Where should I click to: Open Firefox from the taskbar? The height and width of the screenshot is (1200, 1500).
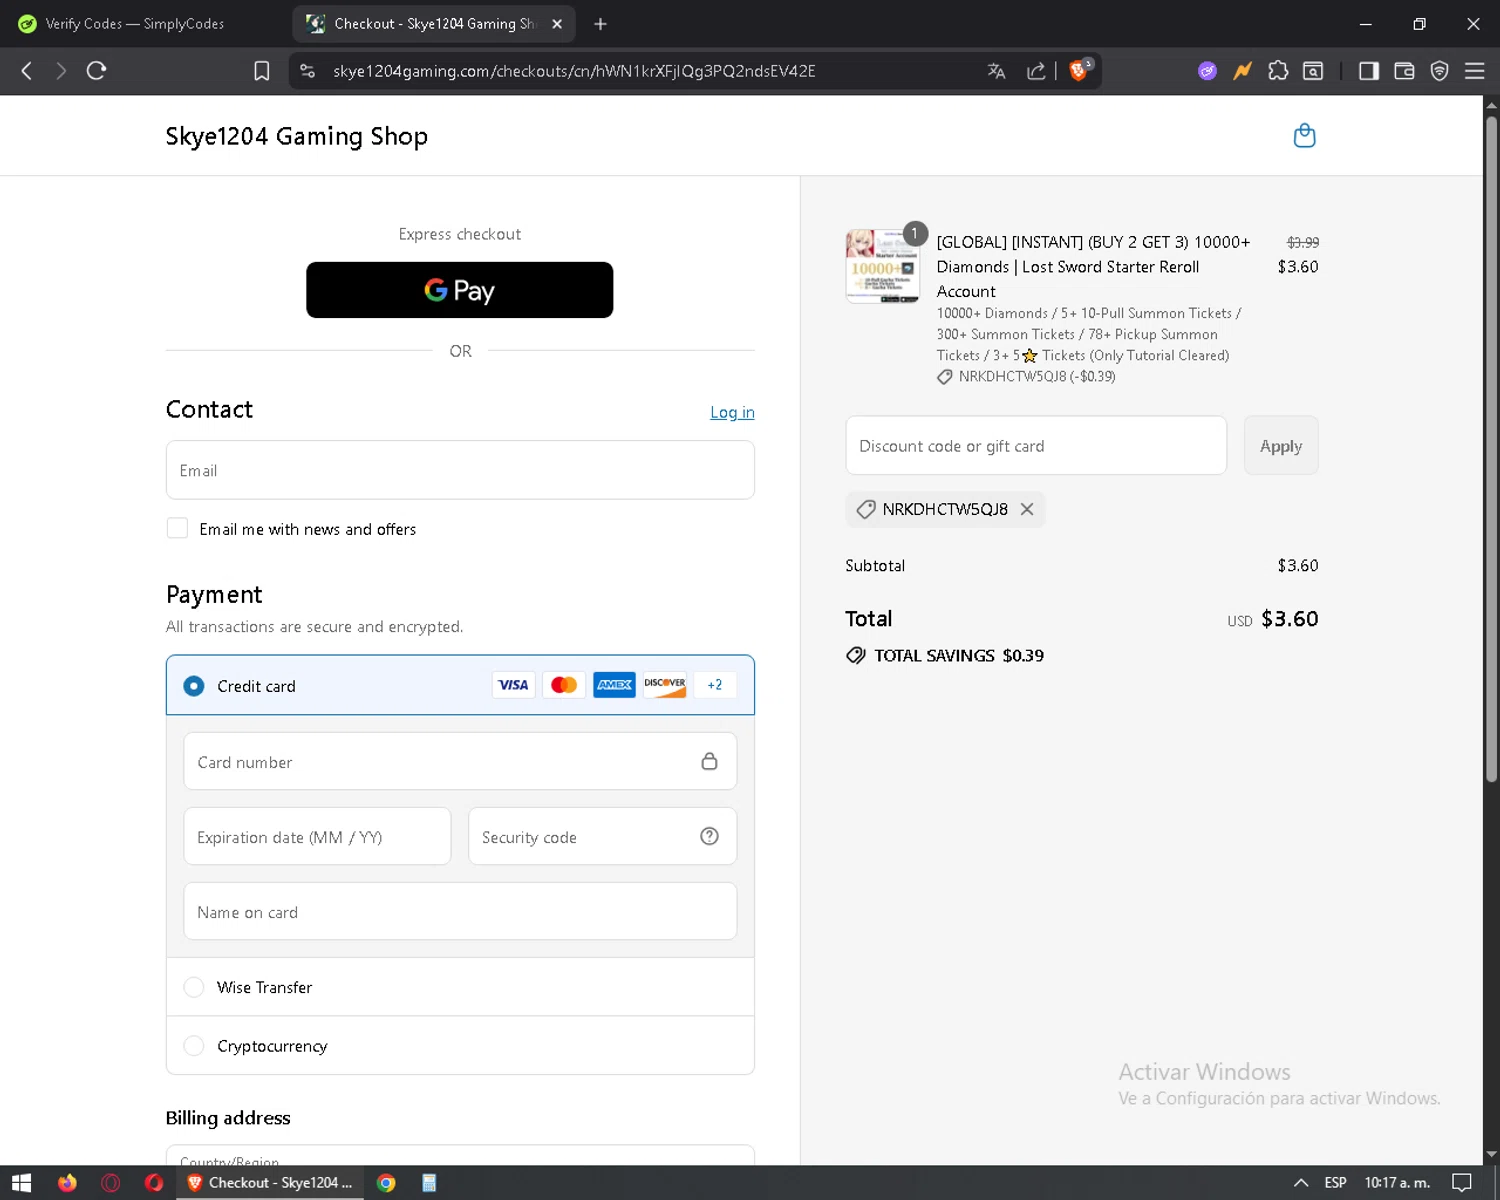pos(67,1183)
